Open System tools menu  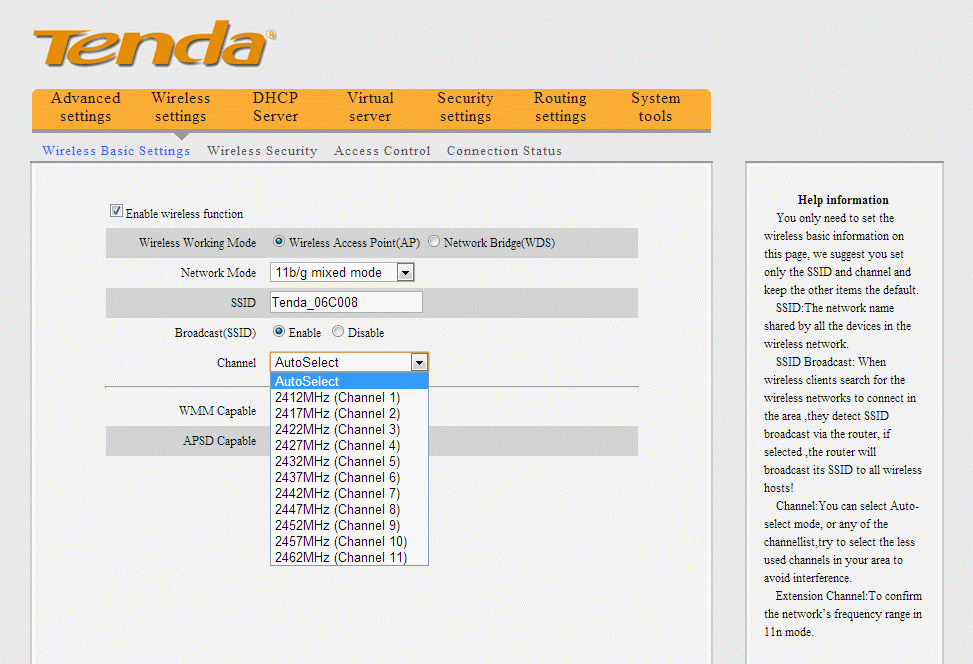[x=655, y=107]
